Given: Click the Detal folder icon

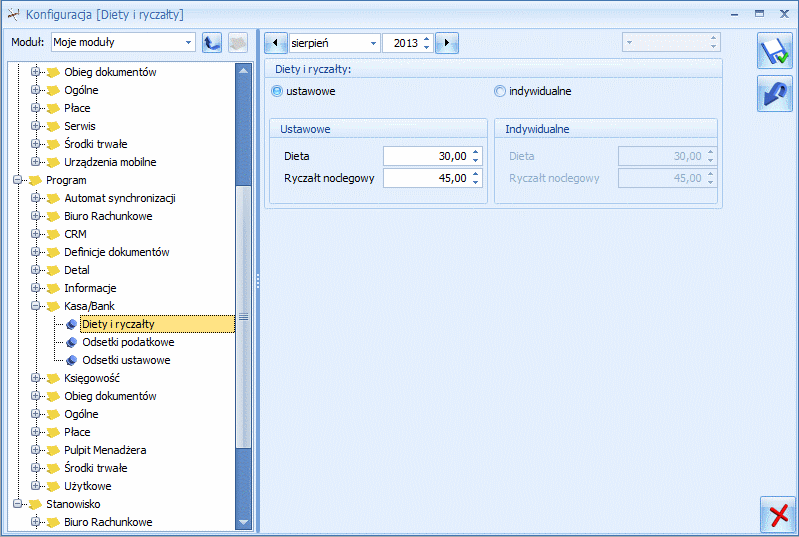Looking at the screenshot, I should point(53,270).
